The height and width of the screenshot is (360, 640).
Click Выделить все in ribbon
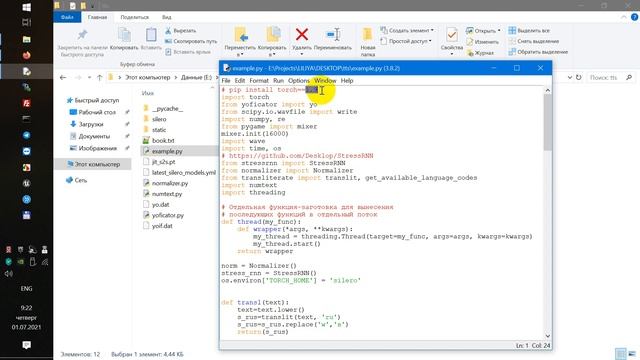tap(529, 31)
